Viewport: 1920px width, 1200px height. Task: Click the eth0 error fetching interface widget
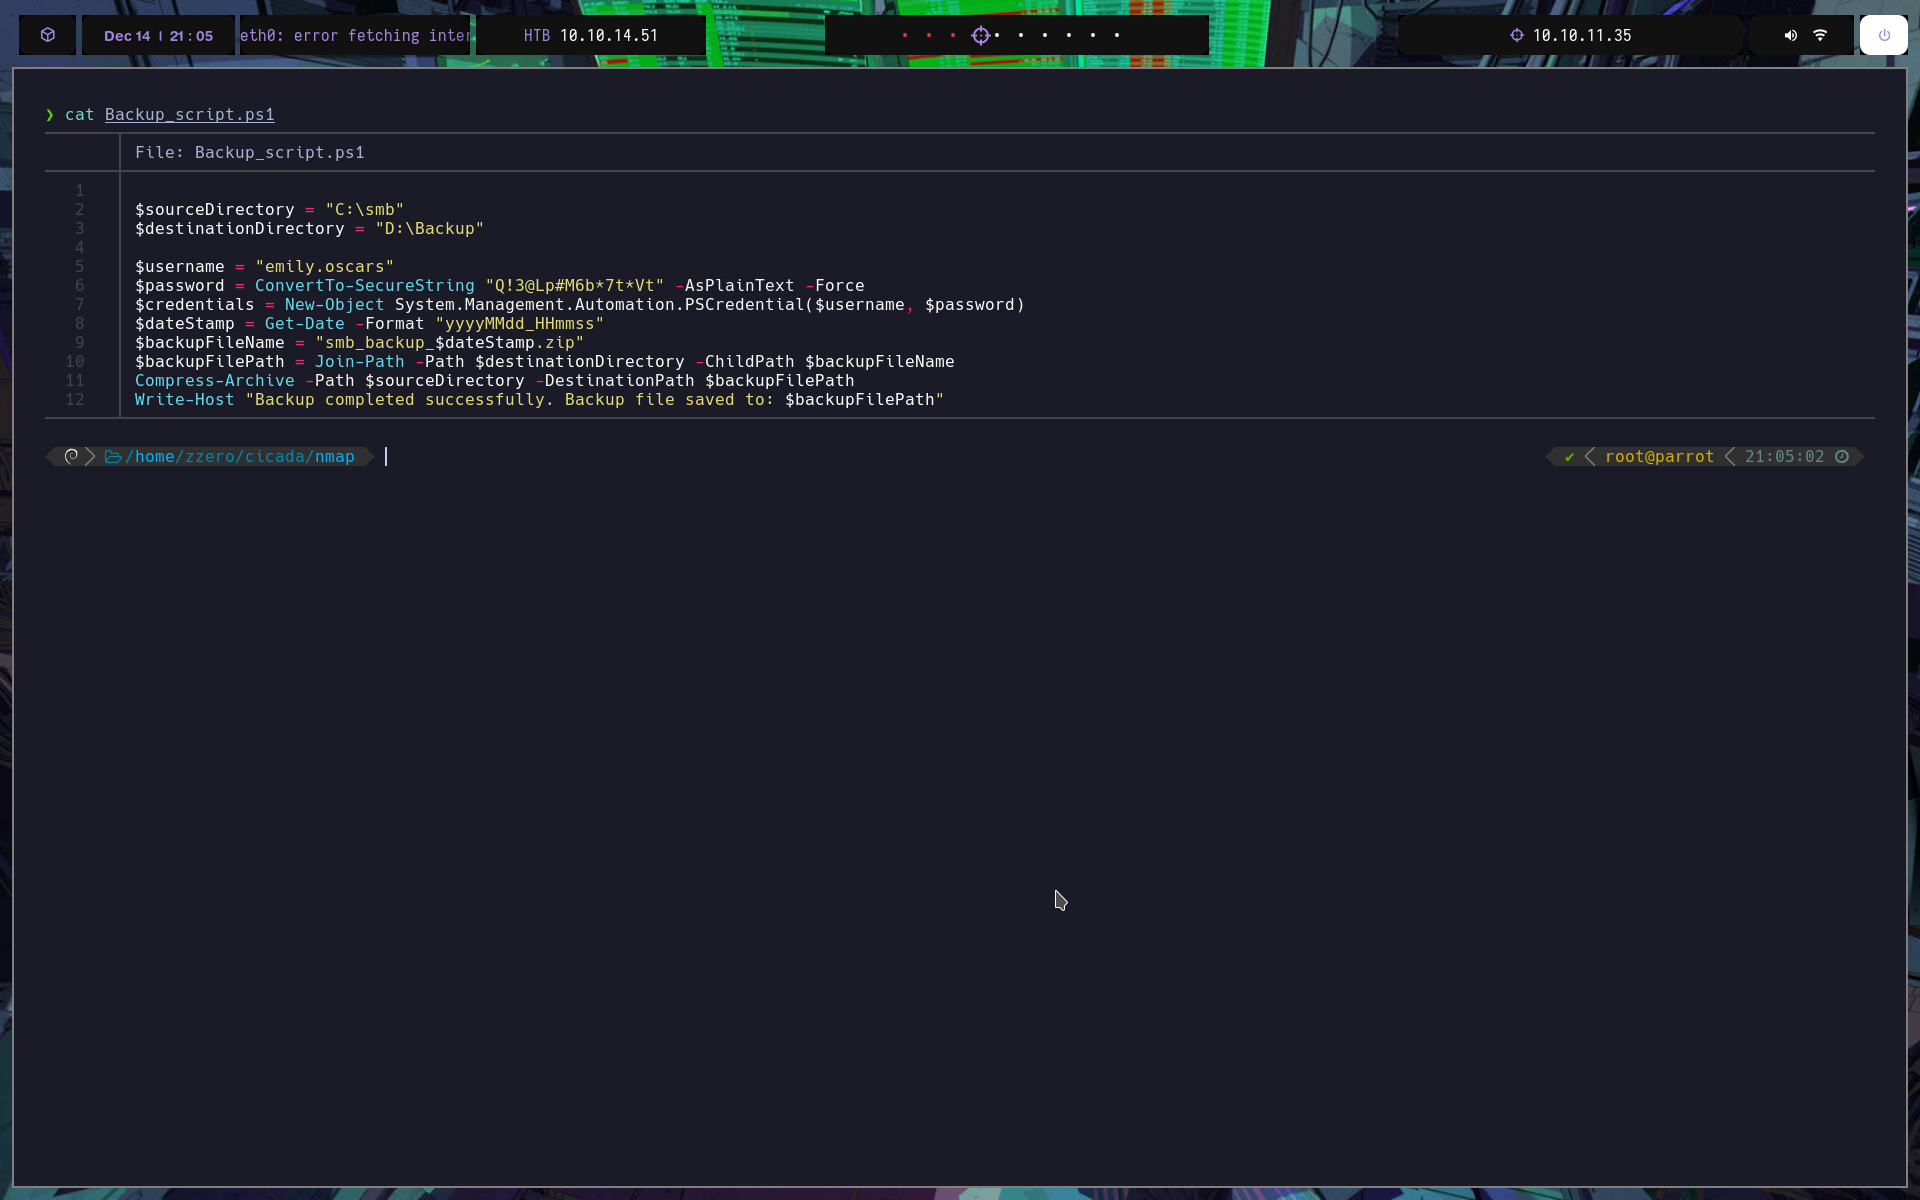point(355,35)
